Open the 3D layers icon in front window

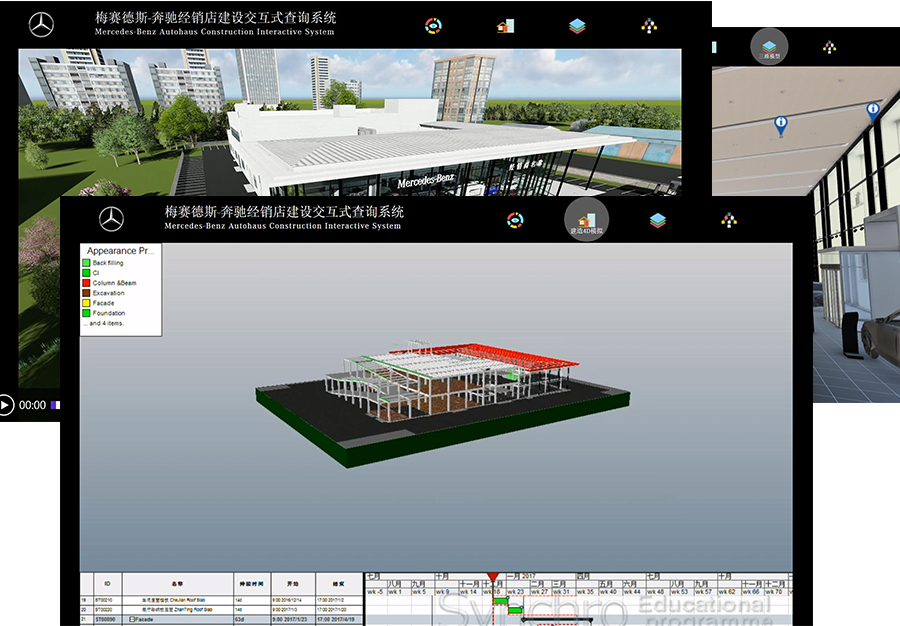658,220
